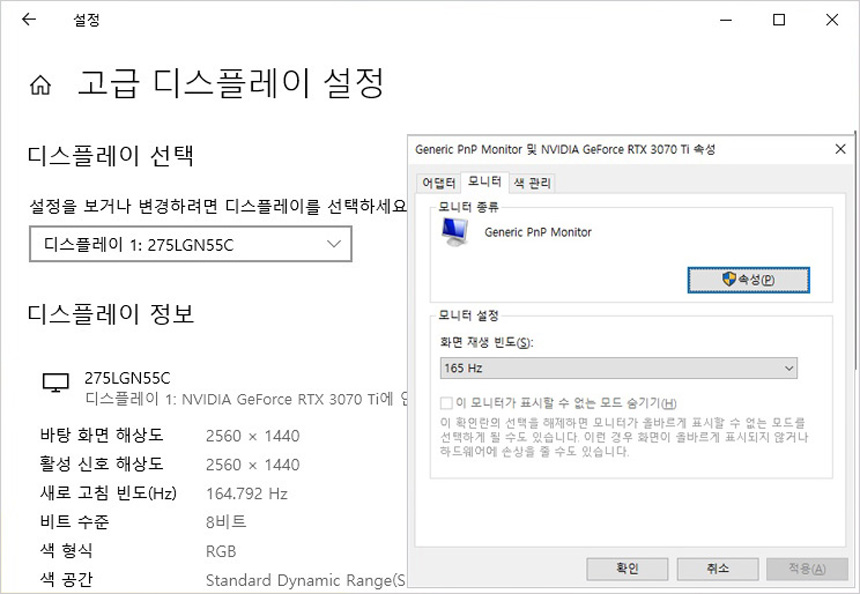Screen dimensions: 860x594
Task: Toggle the 이 모니터가 표시할 수 없는 모드 숨기기 checkbox
Action: (x=446, y=403)
